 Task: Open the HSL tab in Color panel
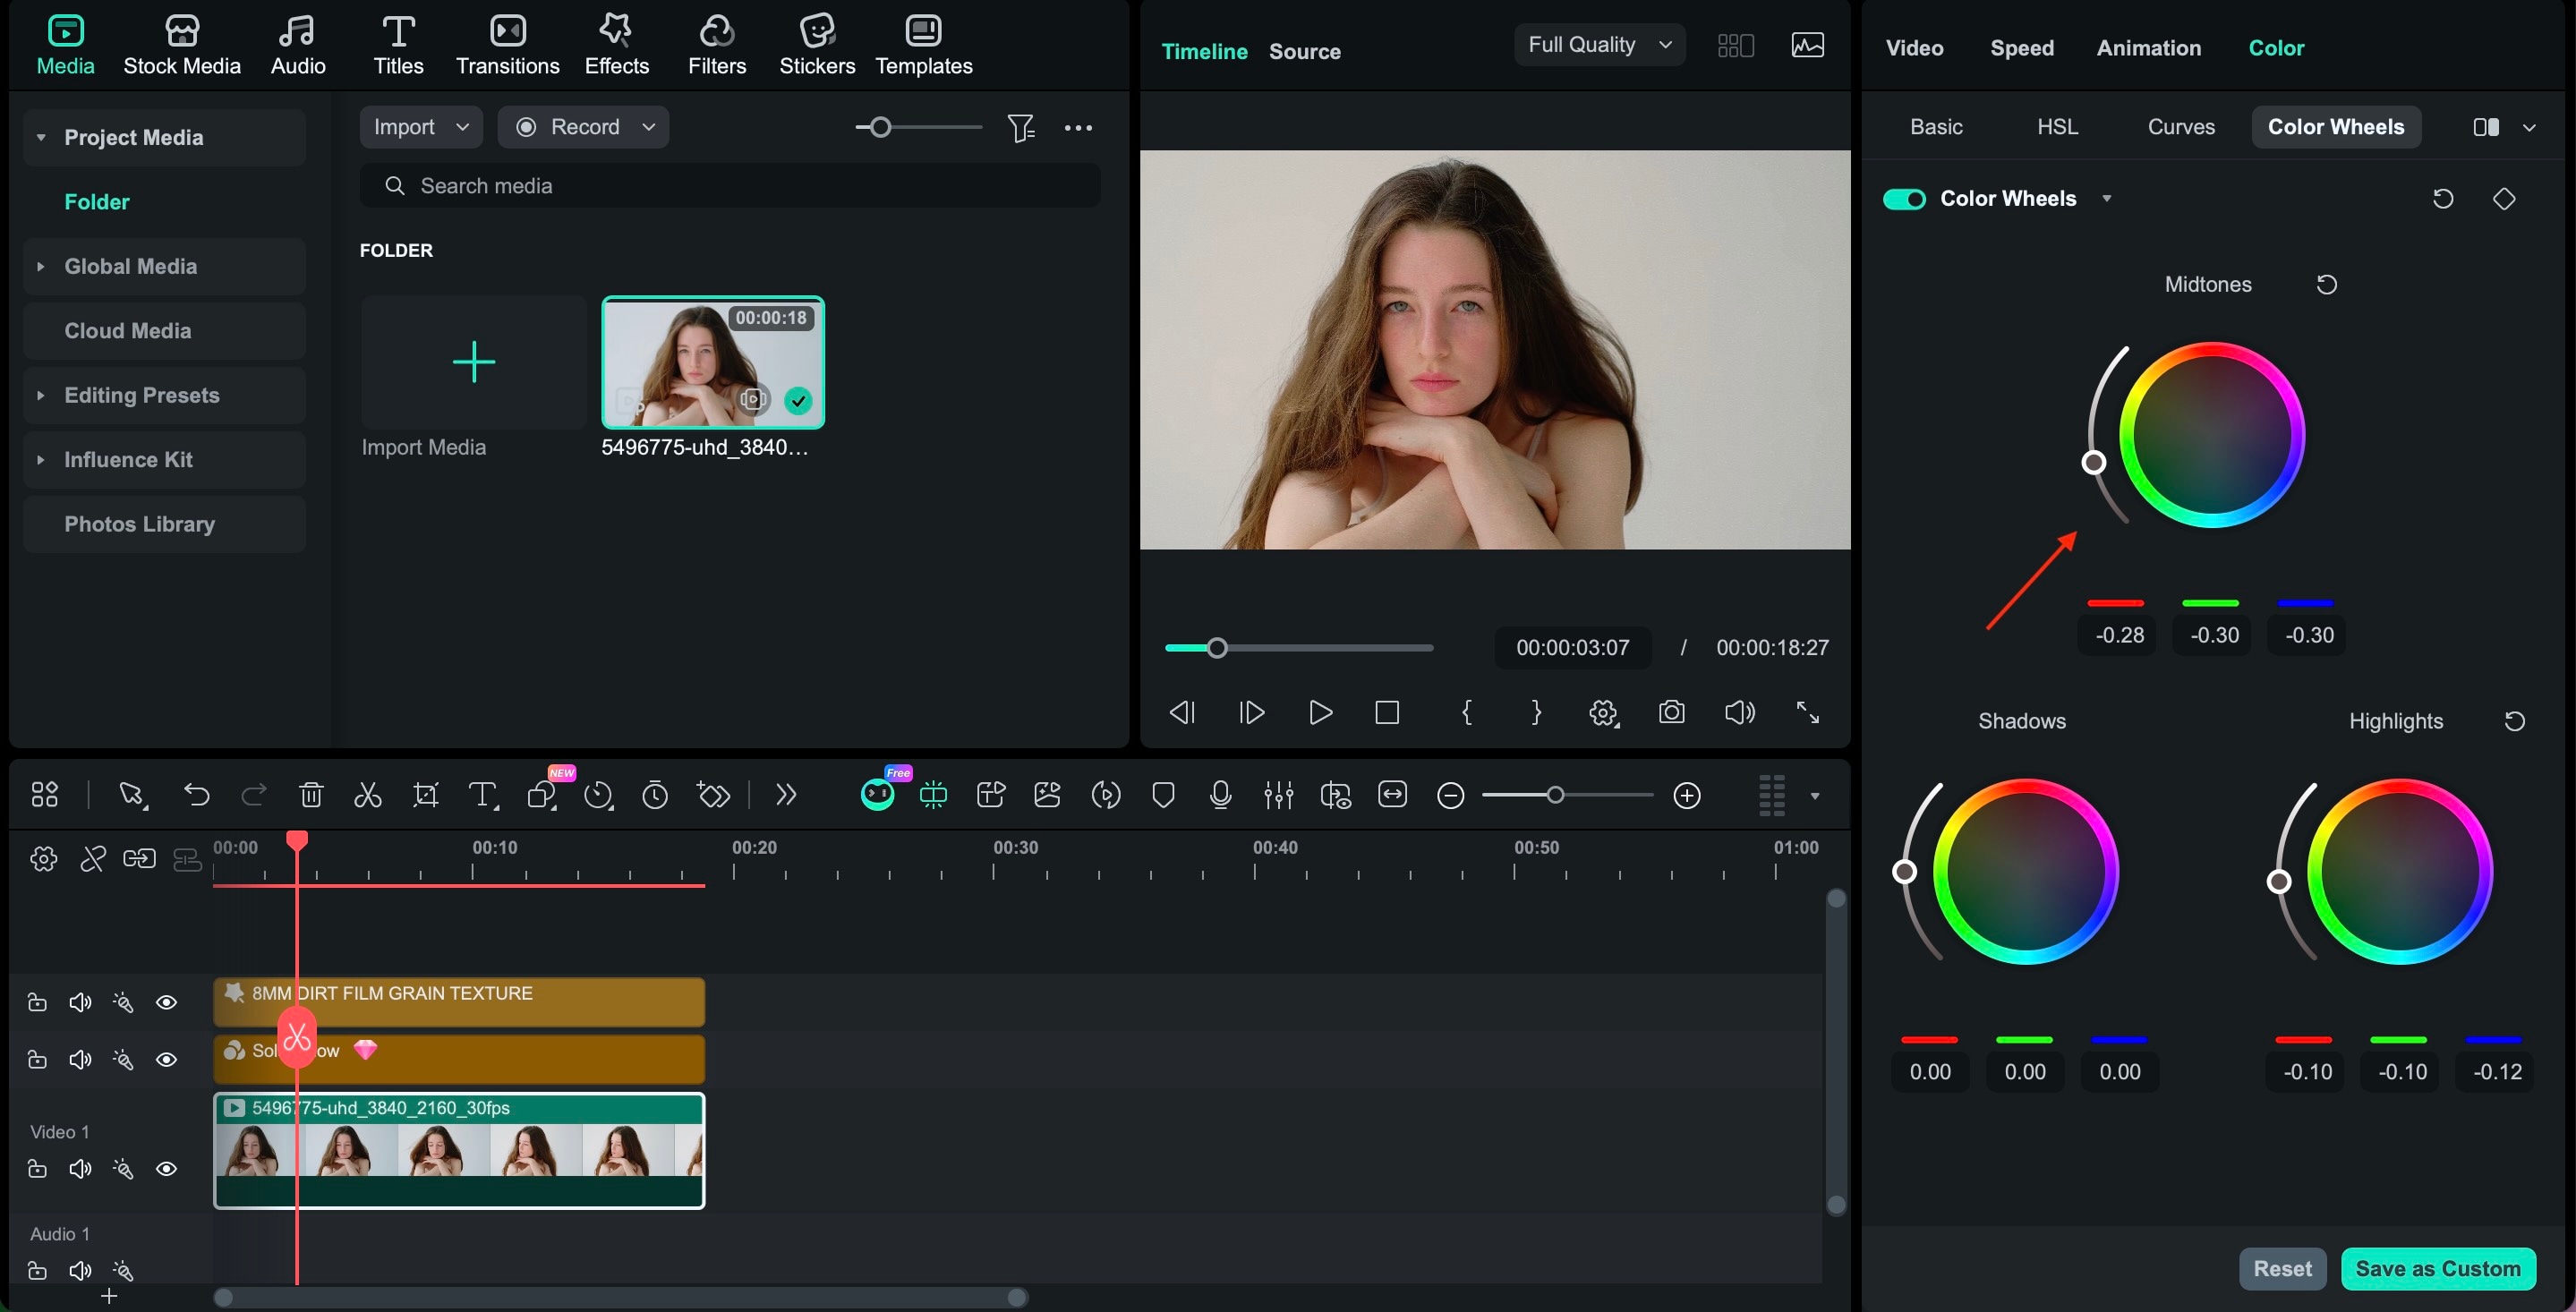[2057, 126]
